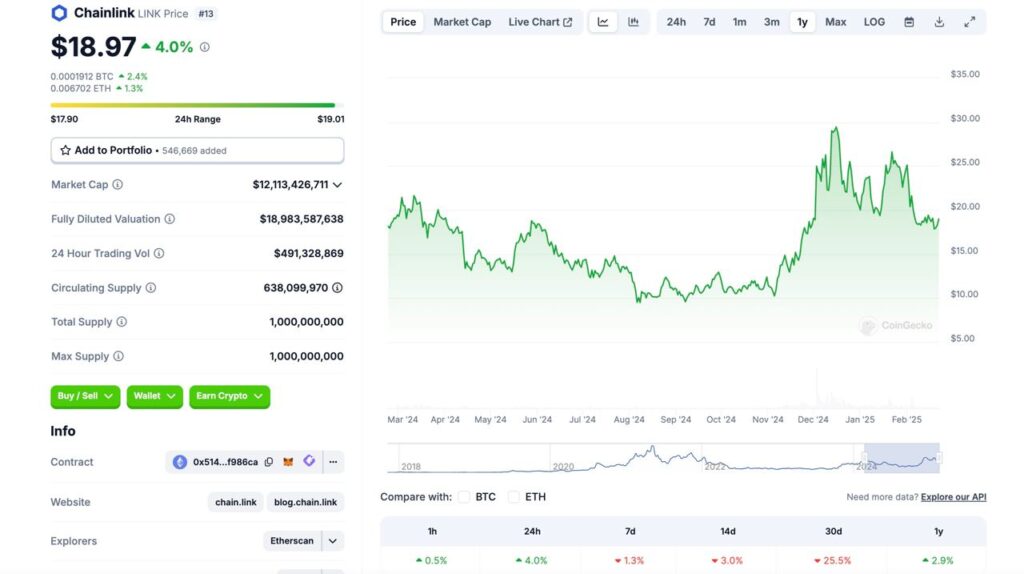
Task: Open the Circulating Supply label info icon
Action: point(151,288)
